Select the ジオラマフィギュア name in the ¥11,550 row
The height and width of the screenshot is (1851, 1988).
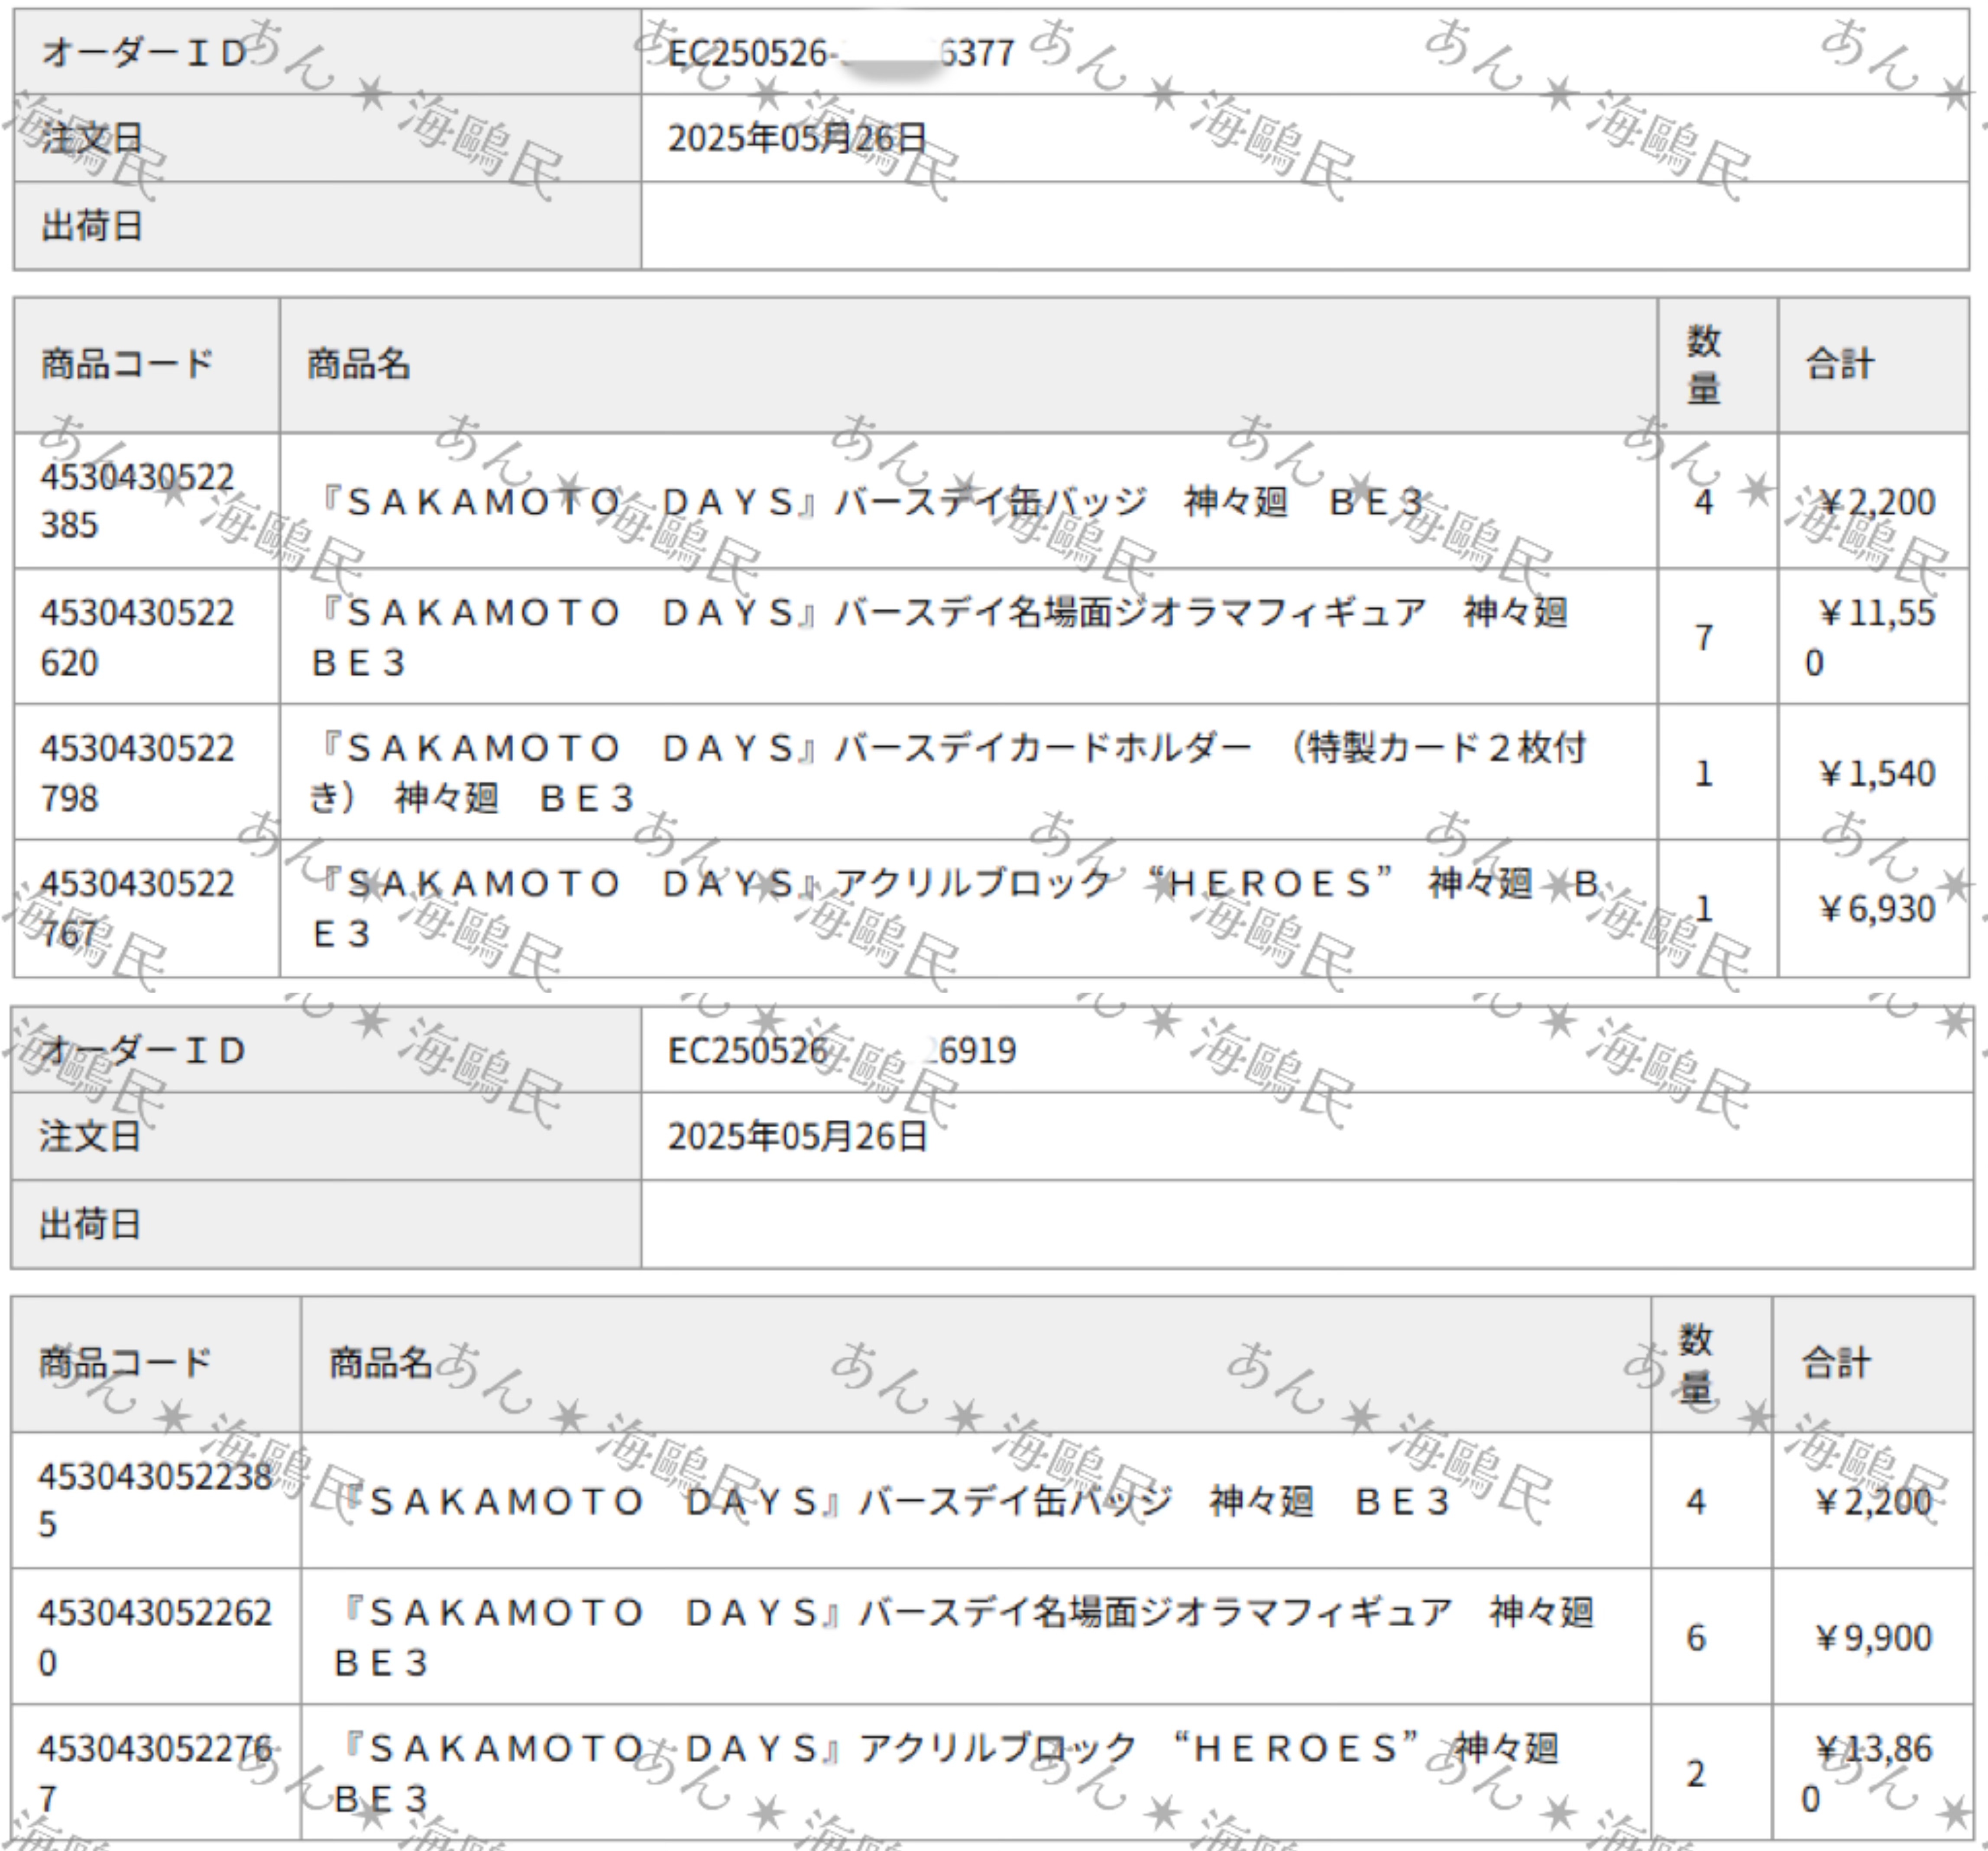click(x=940, y=637)
